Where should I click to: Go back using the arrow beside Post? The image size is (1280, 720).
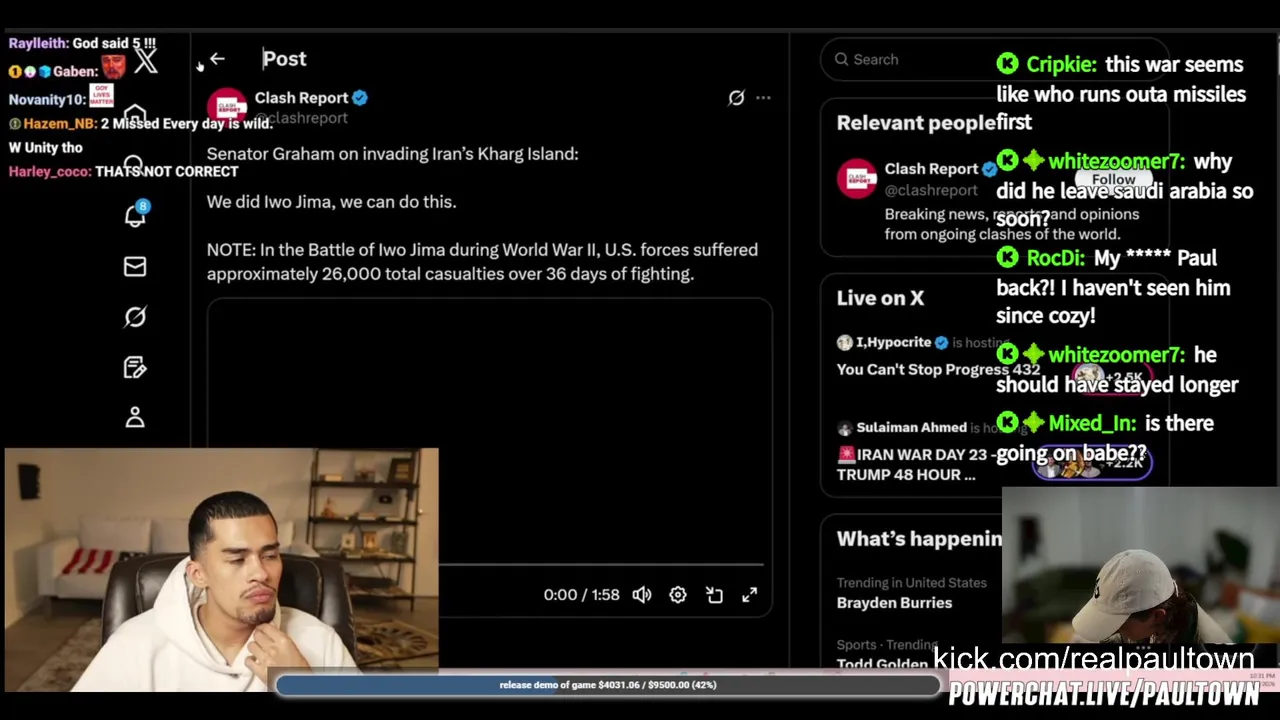[217, 59]
